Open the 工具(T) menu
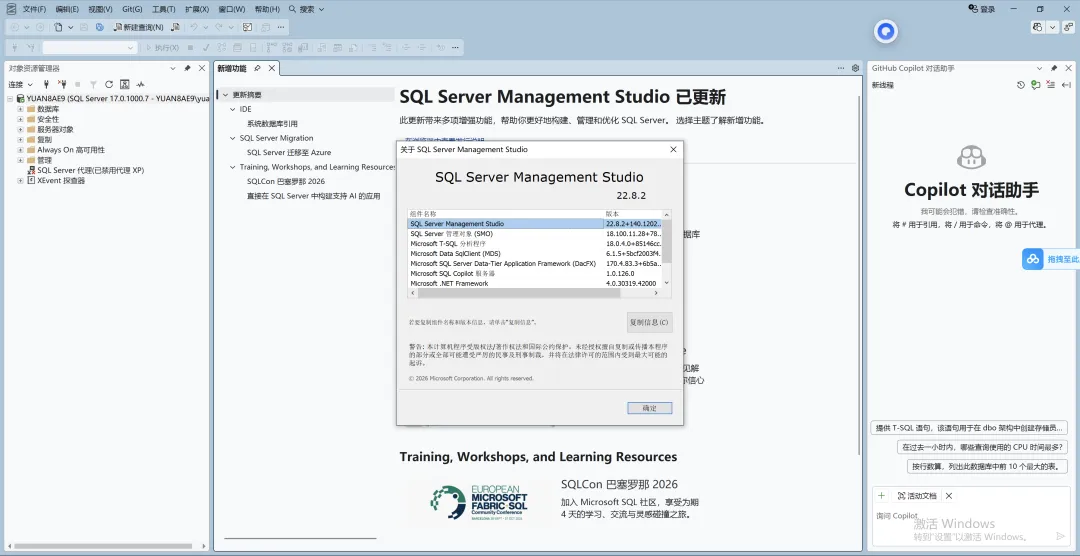This screenshot has width=1080, height=556. [x=164, y=9]
